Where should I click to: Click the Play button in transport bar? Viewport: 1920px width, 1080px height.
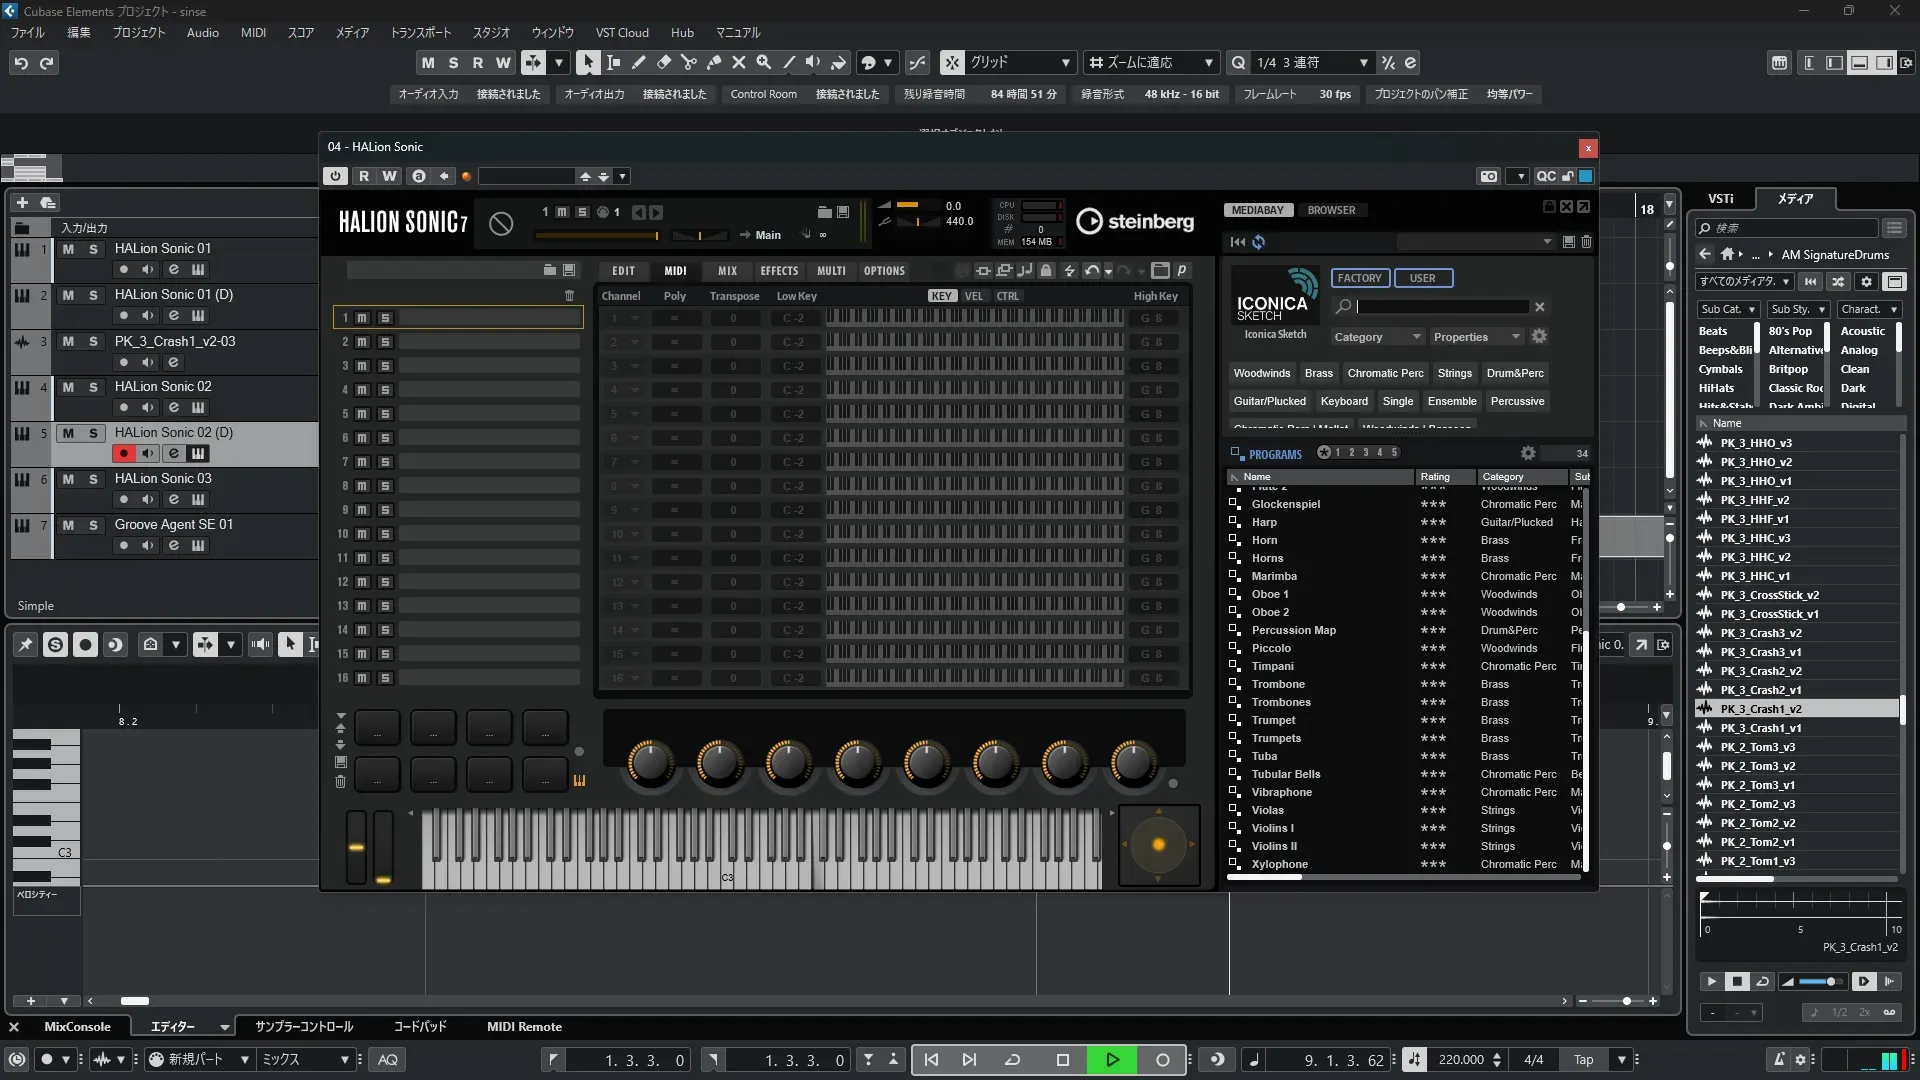[x=1111, y=1060]
